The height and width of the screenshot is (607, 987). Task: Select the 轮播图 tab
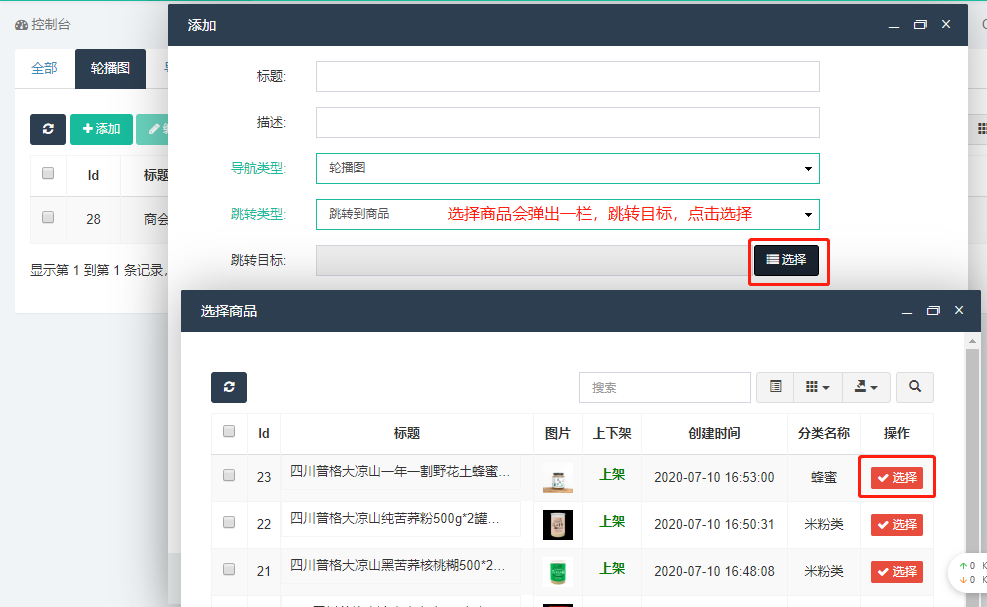110,69
